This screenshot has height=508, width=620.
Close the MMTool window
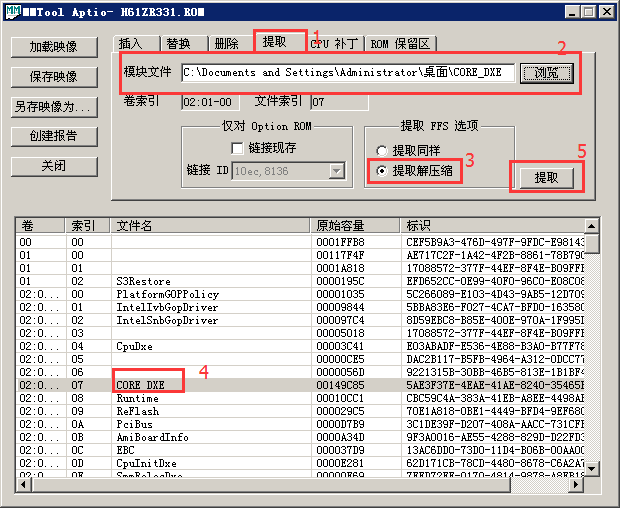[x=607, y=12]
